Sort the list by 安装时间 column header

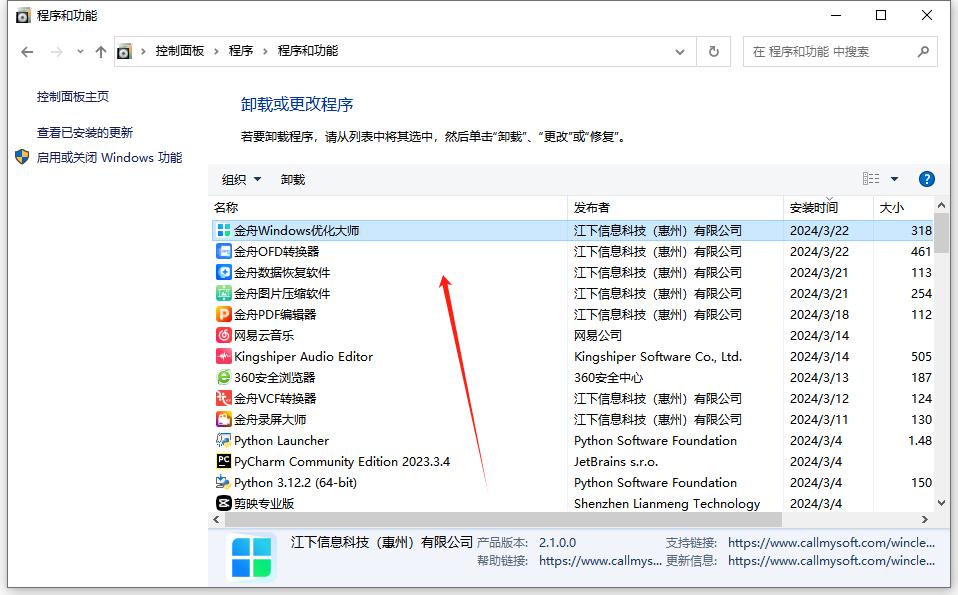[814, 208]
